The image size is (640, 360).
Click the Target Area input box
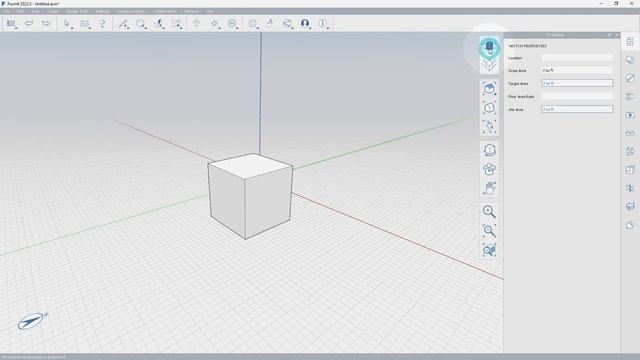point(577,83)
